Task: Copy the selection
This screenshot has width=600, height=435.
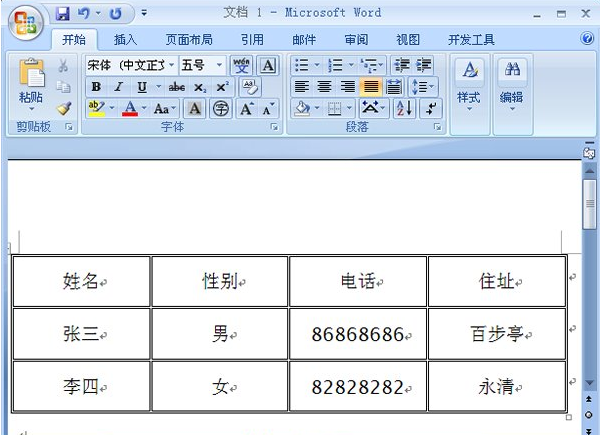Action: [63, 87]
